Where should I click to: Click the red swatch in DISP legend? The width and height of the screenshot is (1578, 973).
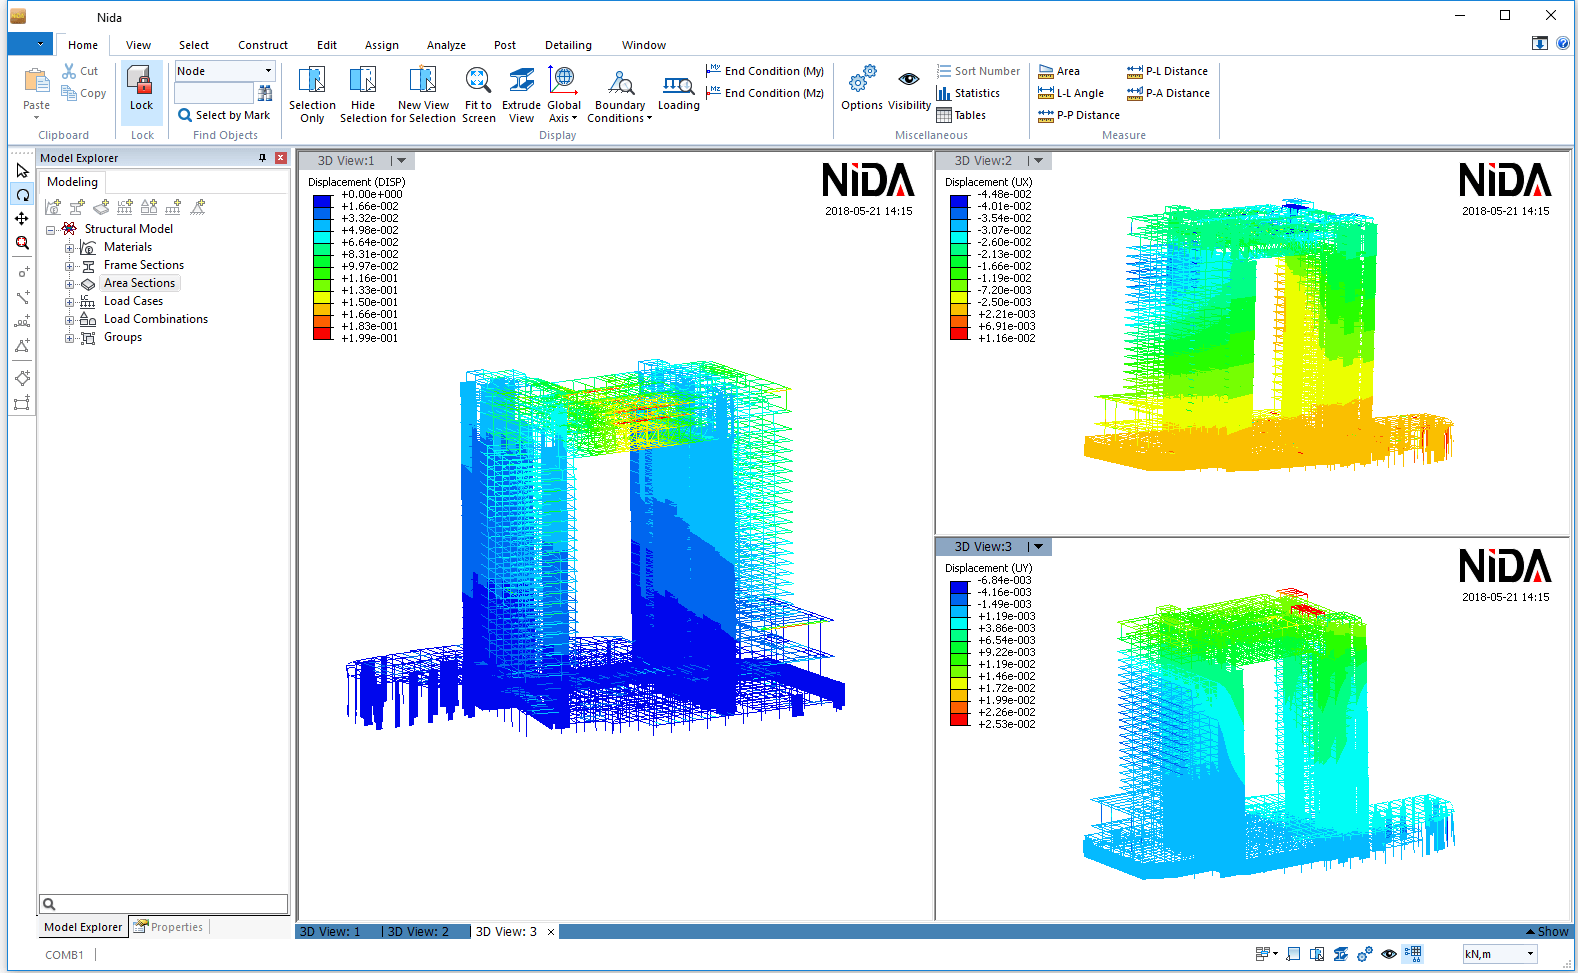(322, 335)
